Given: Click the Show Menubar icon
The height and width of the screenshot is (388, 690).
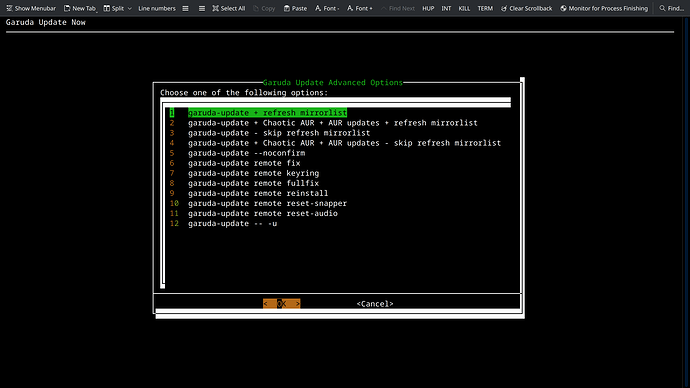Looking at the screenshot, I should coord(9,8).
